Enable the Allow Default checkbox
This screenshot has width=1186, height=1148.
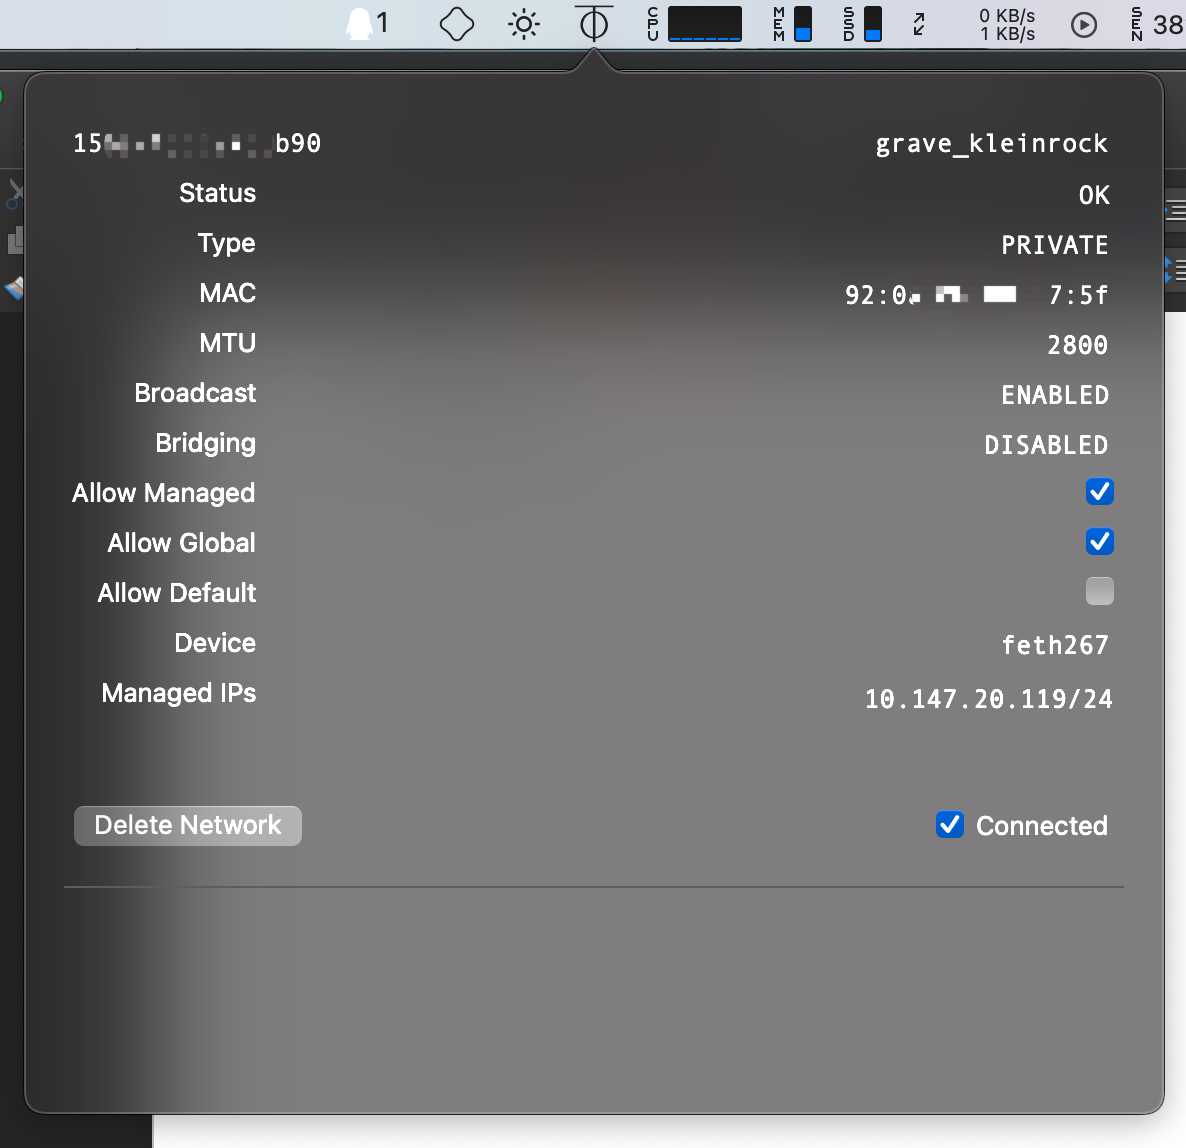pyautogui.click(x=1099, y=592)
